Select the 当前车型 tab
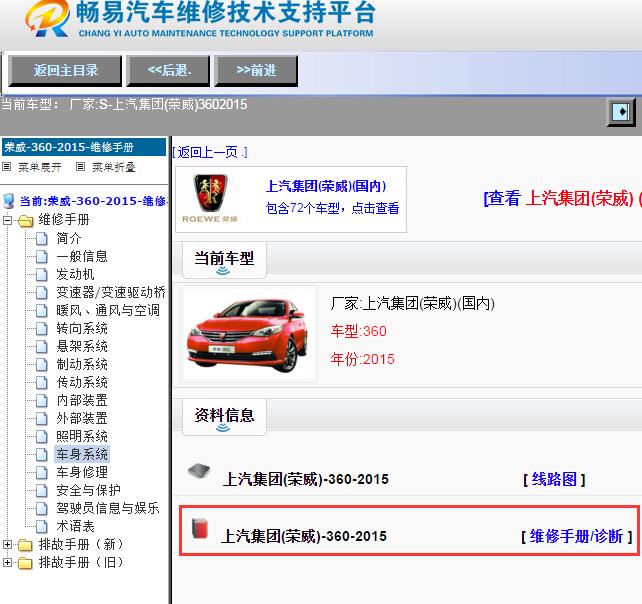 pos(224,260)
